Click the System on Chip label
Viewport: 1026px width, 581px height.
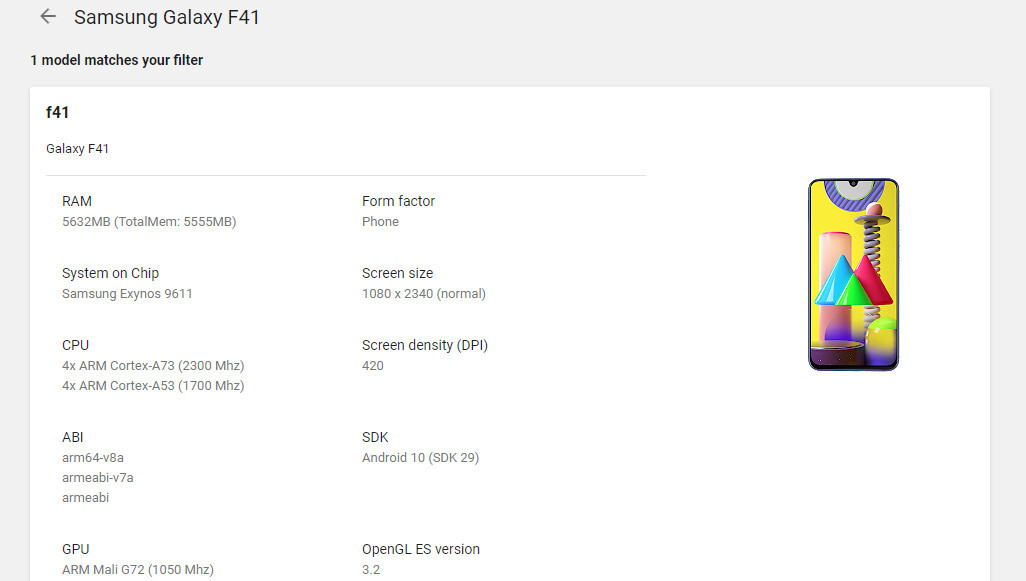[111, 273]
